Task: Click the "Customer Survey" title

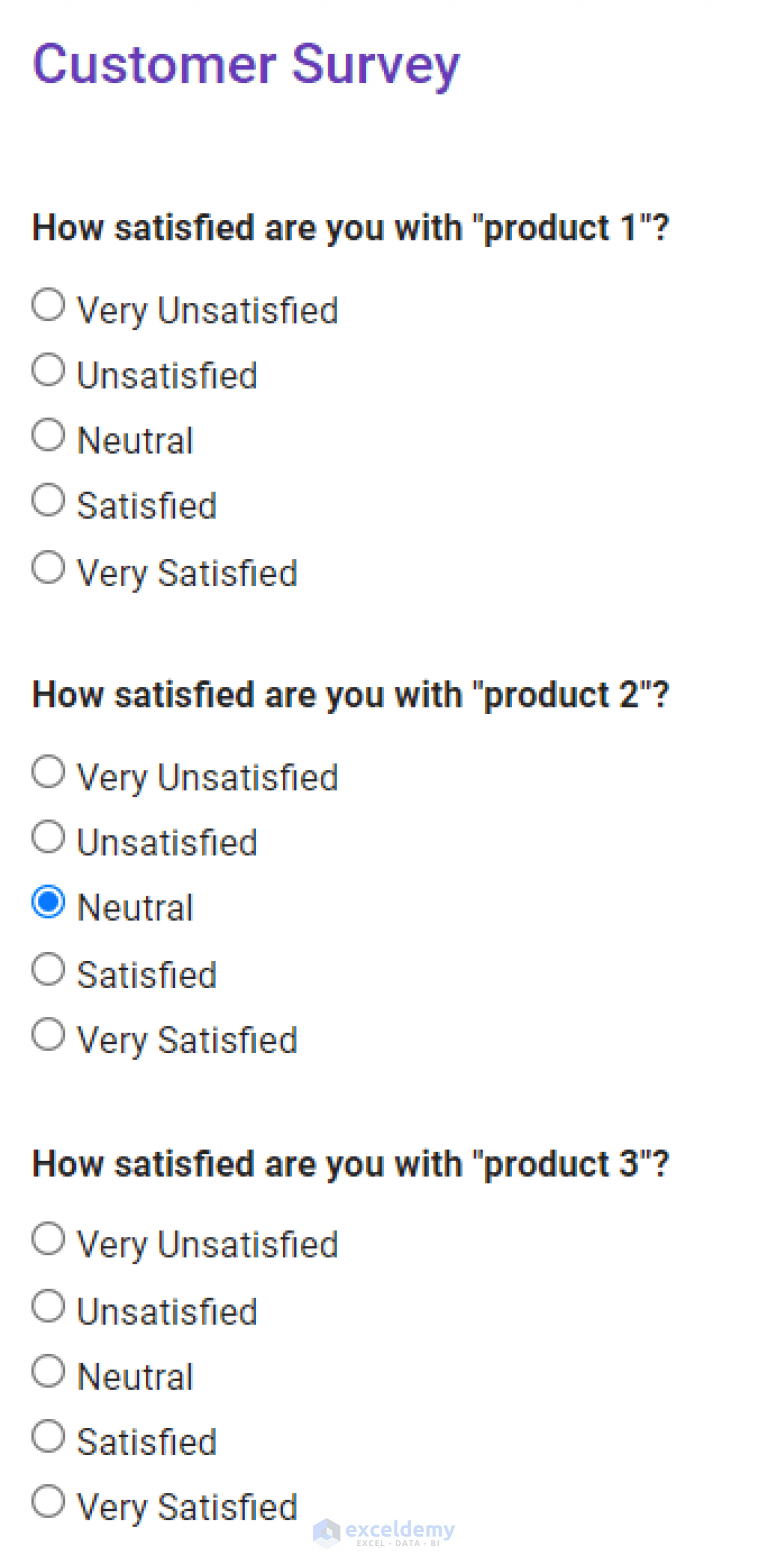Action: point(246,64)
